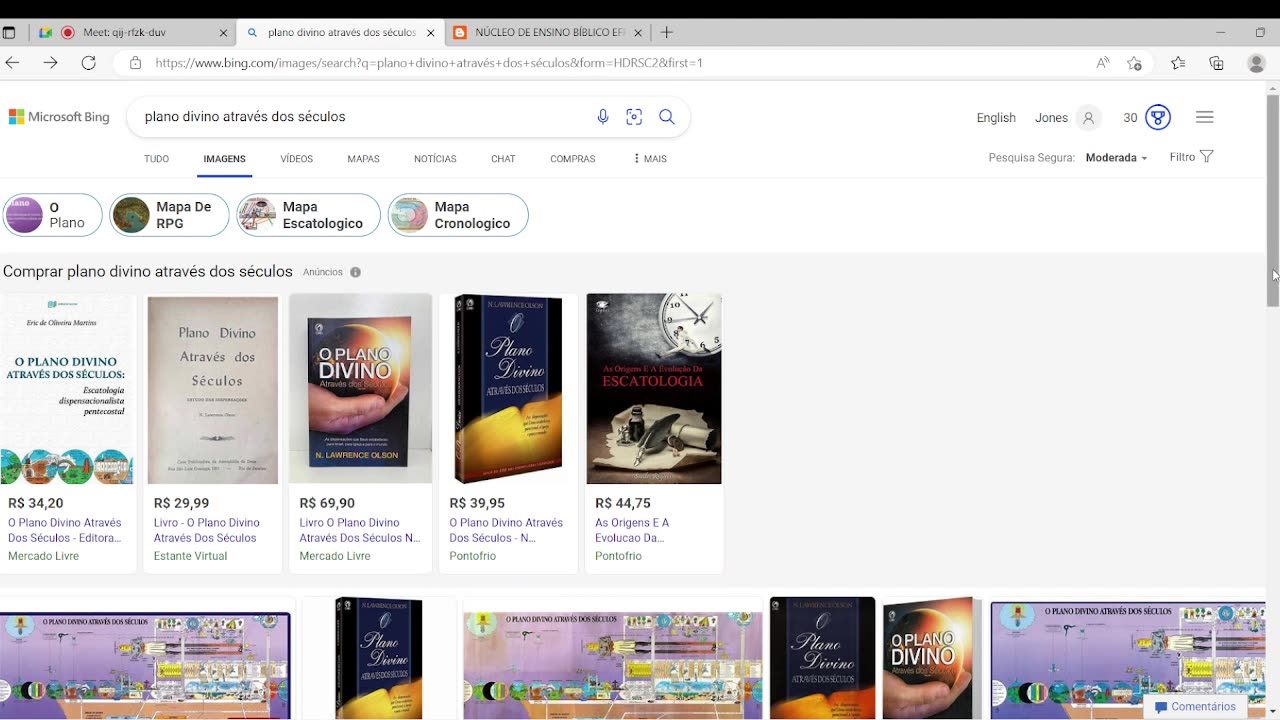The image size is (1280, 720).
Task: Switch to NÚCLEO DE ENSINO BÍBLICO tab
Action: click(548, 32)
